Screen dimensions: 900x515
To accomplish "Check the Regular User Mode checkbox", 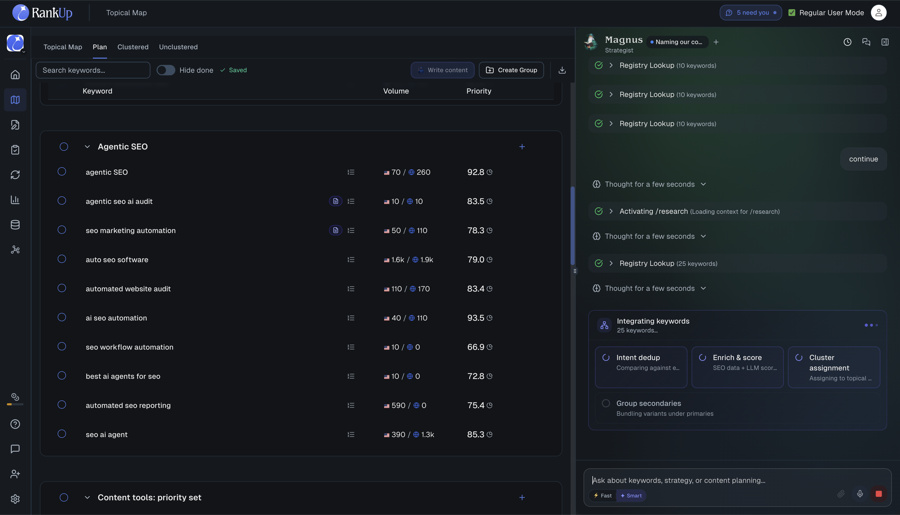I will pyautogui.click(x=792, y=13).
